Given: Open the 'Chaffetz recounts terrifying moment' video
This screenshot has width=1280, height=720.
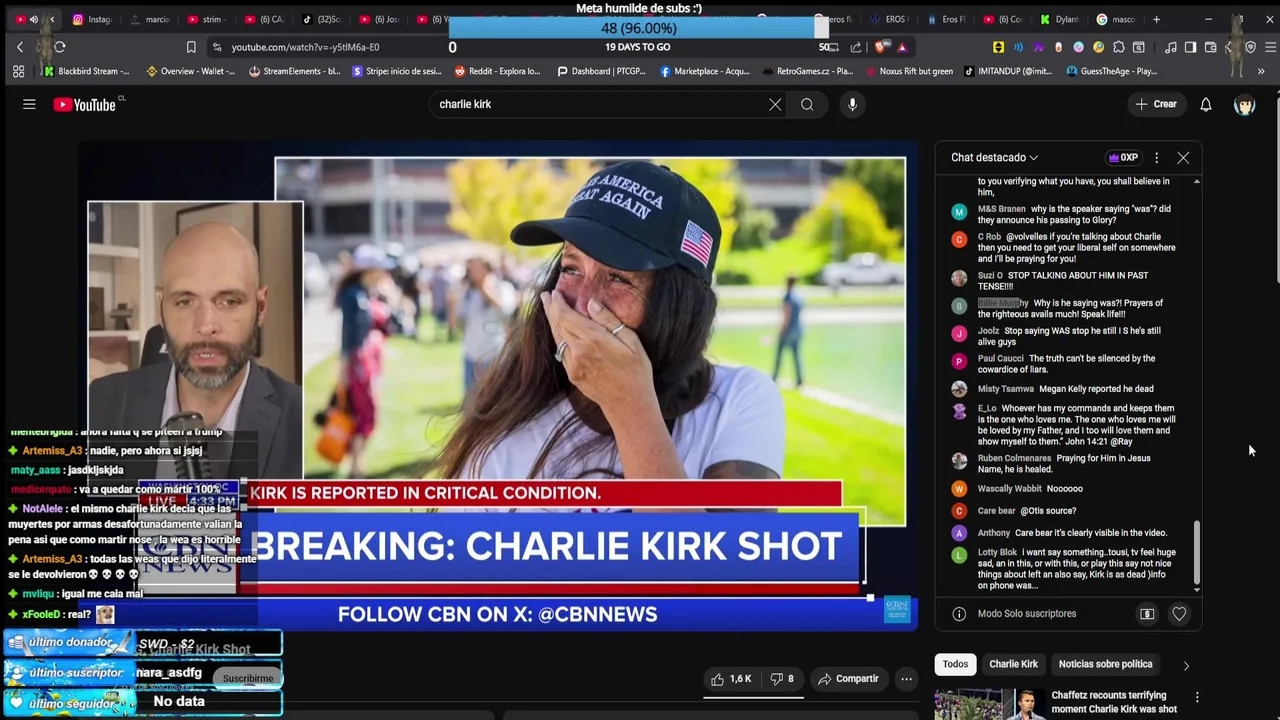Looking at the screenshot, I should point(1114,702).
